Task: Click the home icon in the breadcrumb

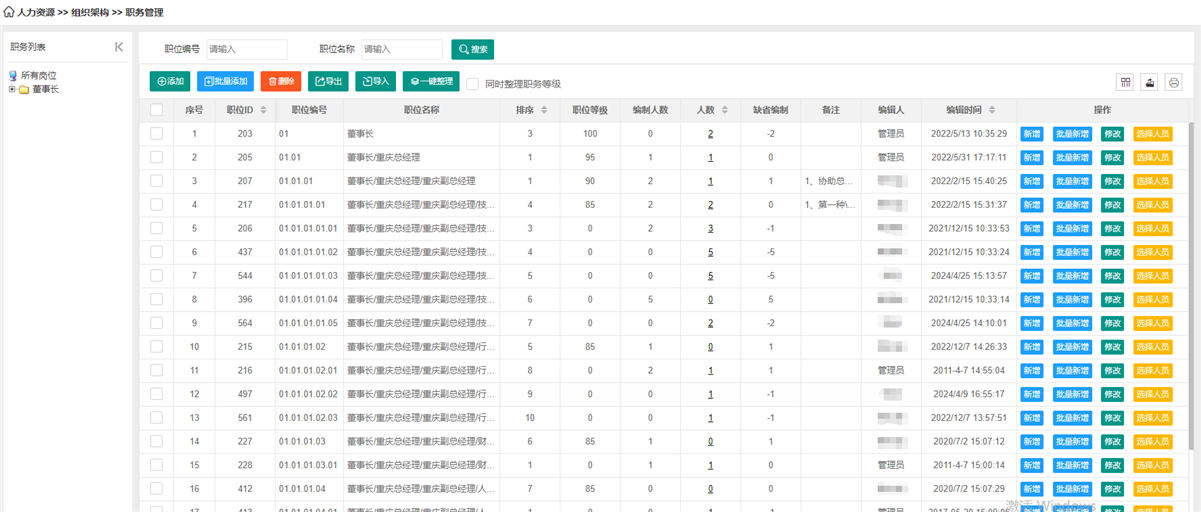Action: point(10,12)
